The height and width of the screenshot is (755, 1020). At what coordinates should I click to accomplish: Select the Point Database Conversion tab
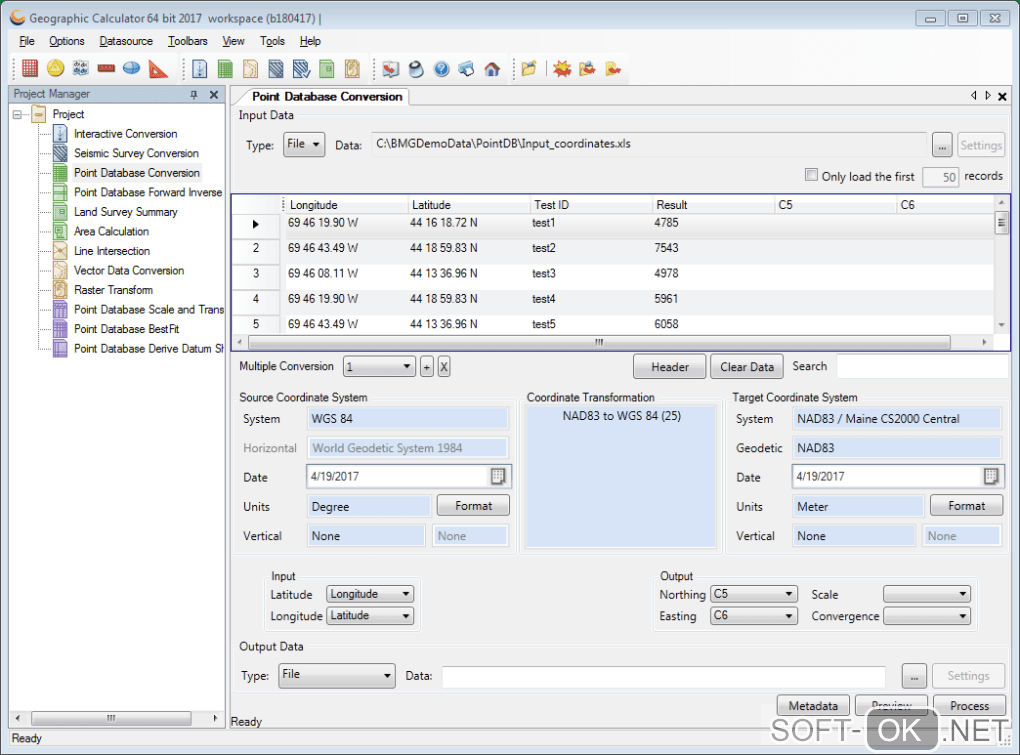pyautogui.click(x=327, y=97)
